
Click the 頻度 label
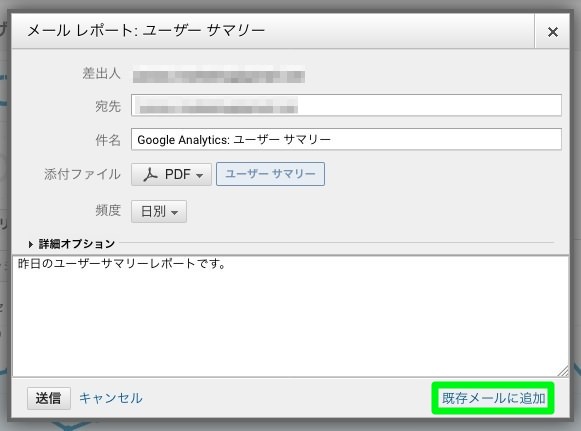pos(108,211)
